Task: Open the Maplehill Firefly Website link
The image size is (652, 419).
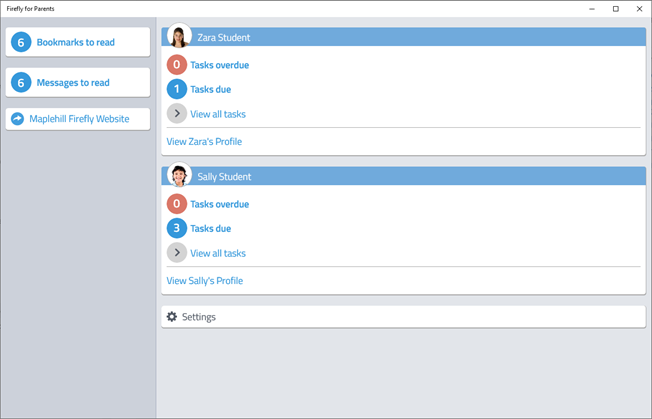Action: [x=79, y=119]
